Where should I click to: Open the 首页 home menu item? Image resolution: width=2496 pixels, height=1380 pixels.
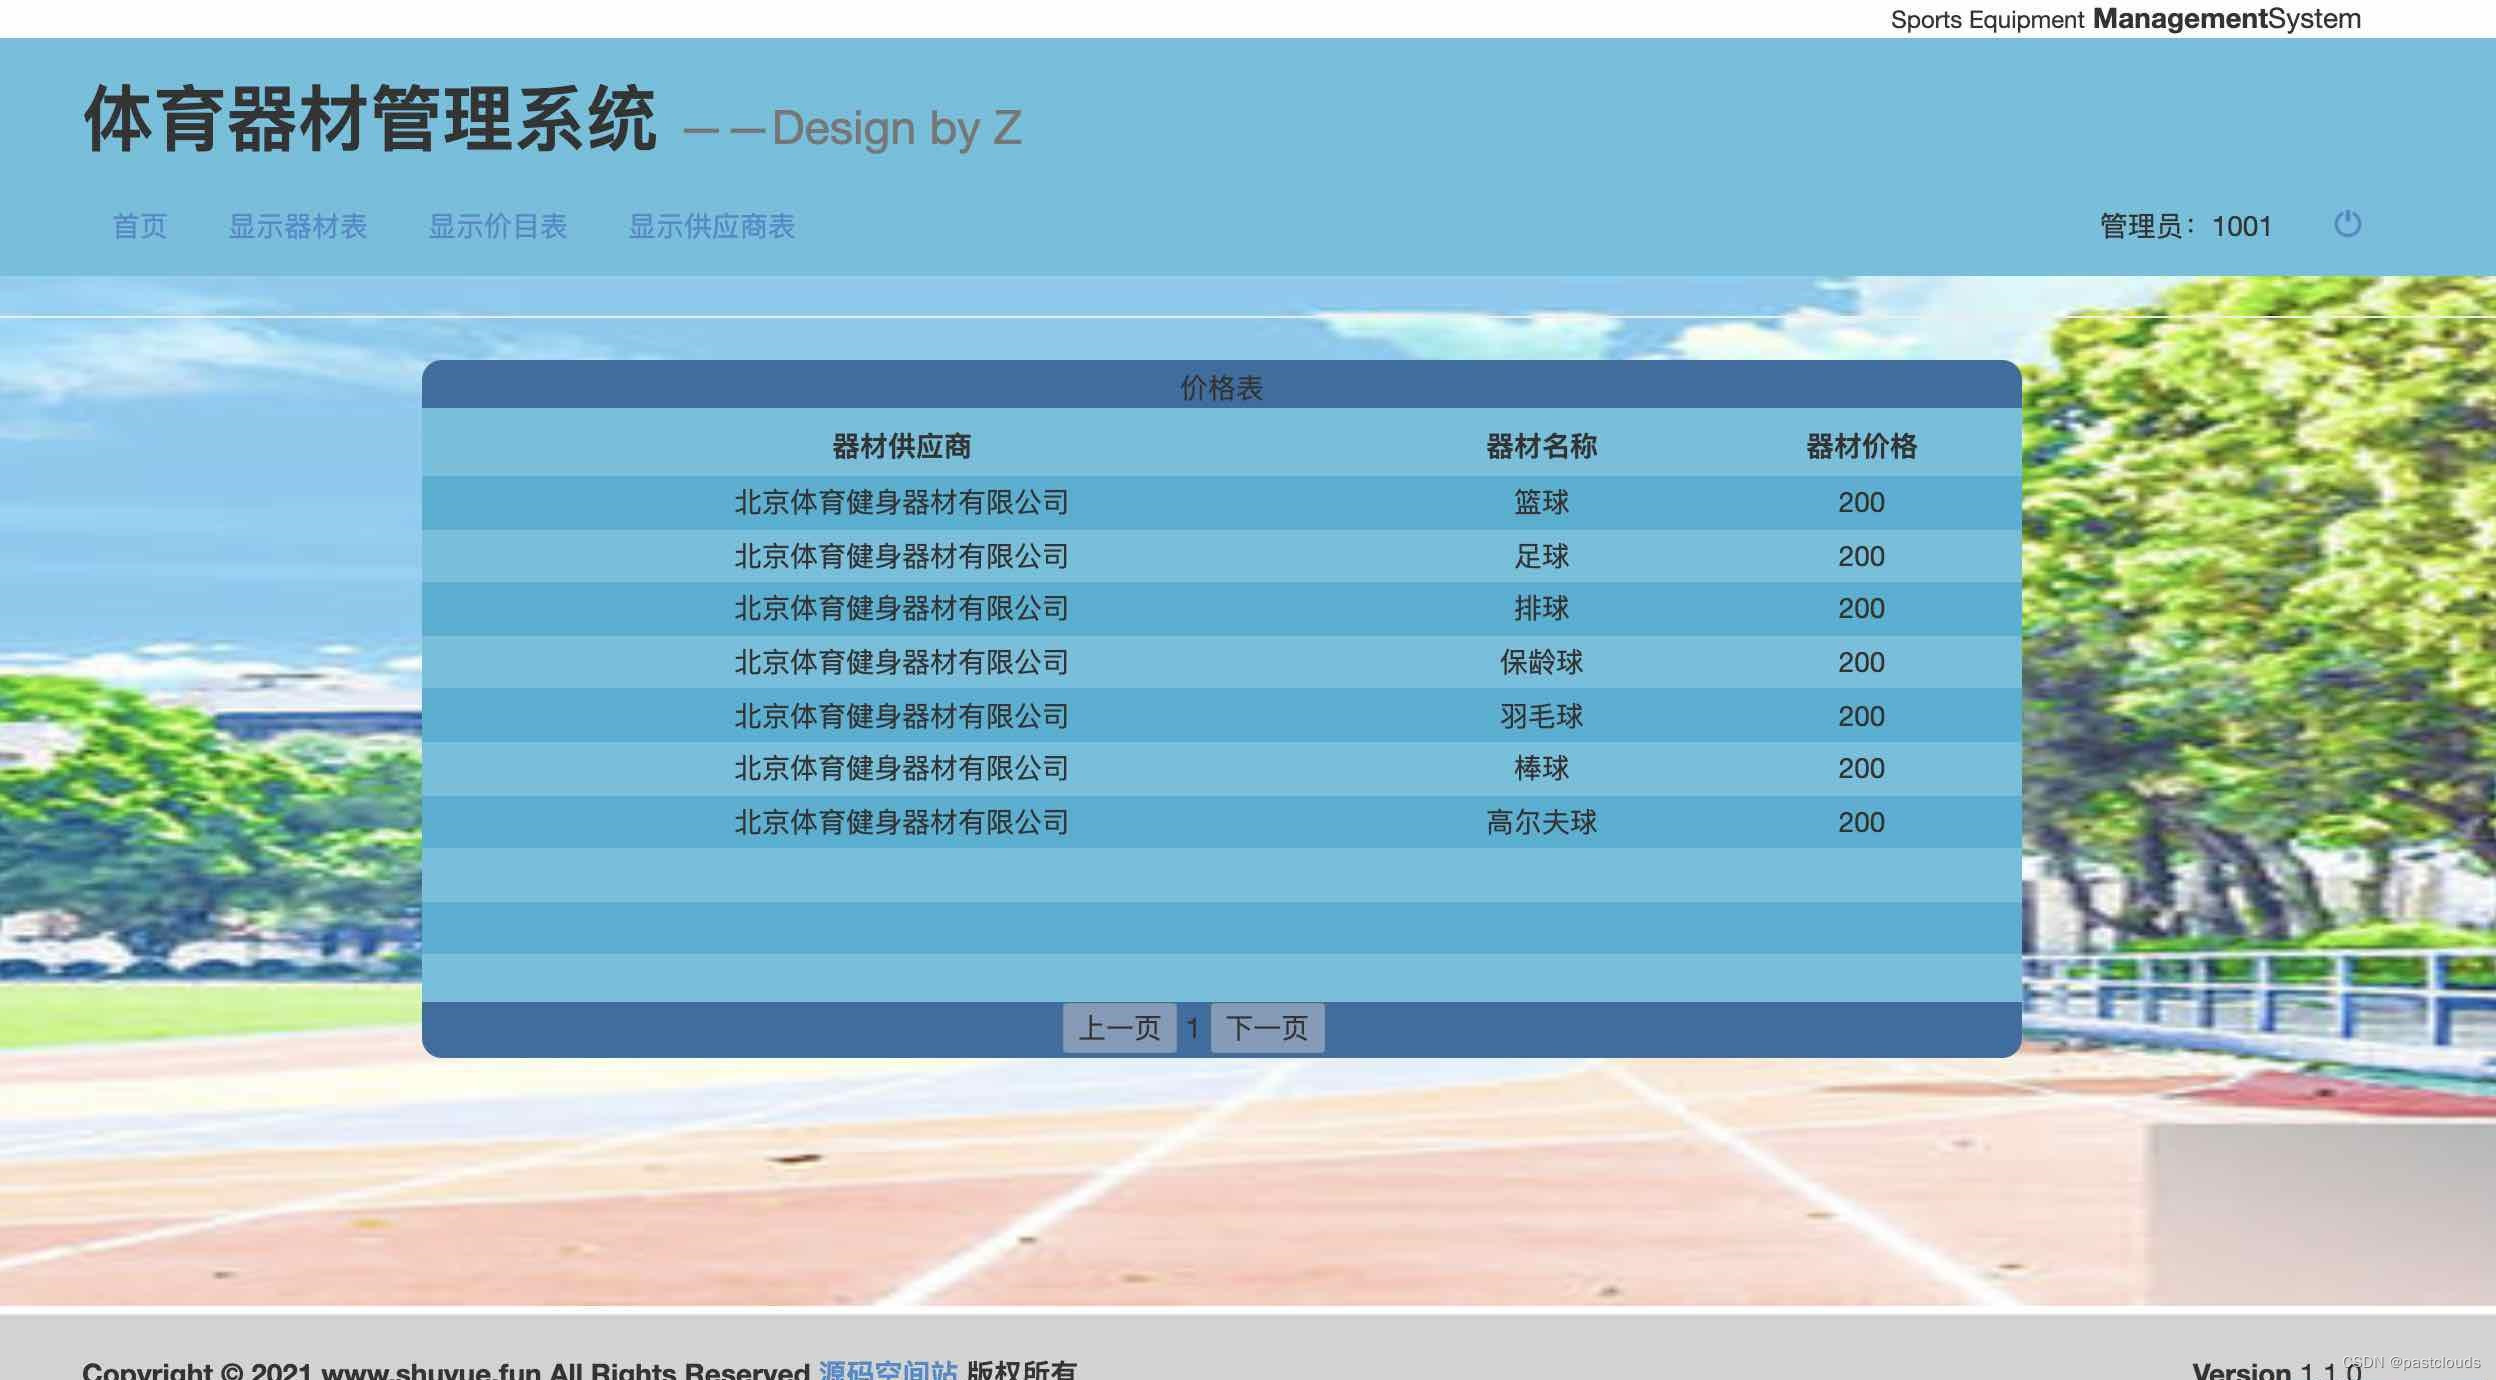(140, 226)
